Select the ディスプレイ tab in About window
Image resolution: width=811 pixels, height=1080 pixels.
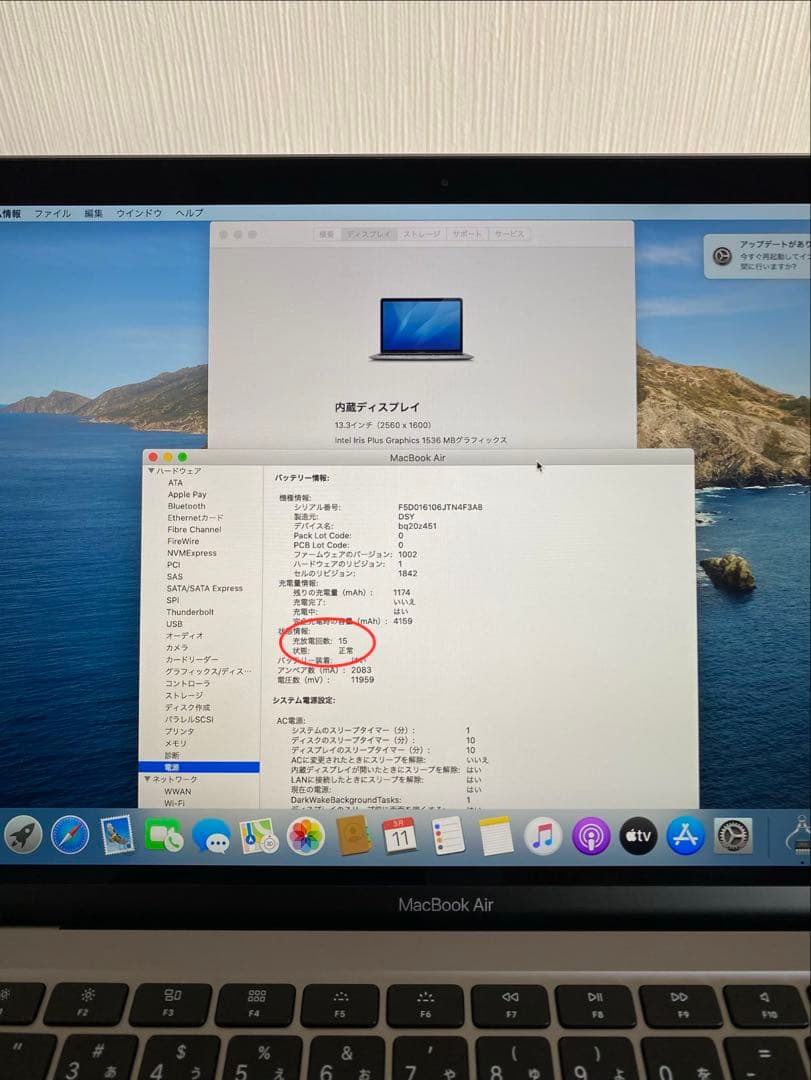coord(369,234)
